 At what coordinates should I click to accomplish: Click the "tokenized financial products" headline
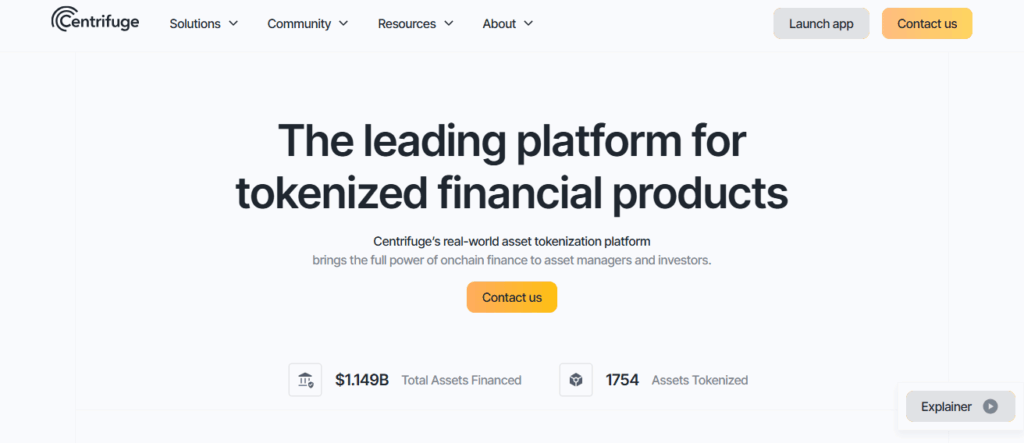(511, 193)
